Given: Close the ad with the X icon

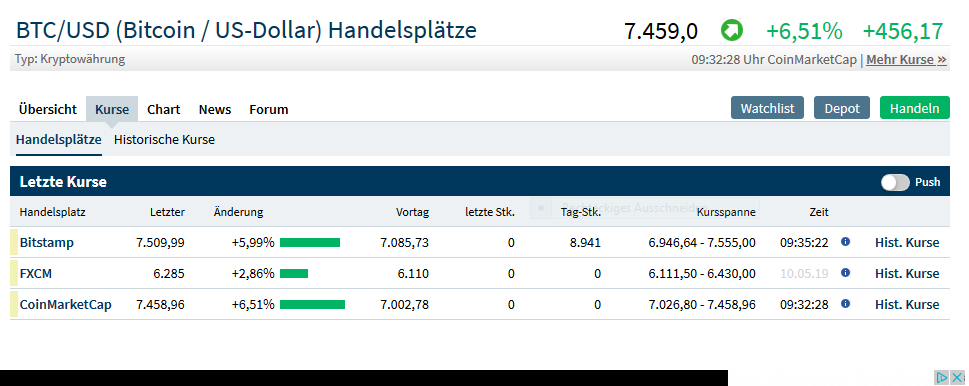Looking at the screenshot, I should (x=957, y=377).
